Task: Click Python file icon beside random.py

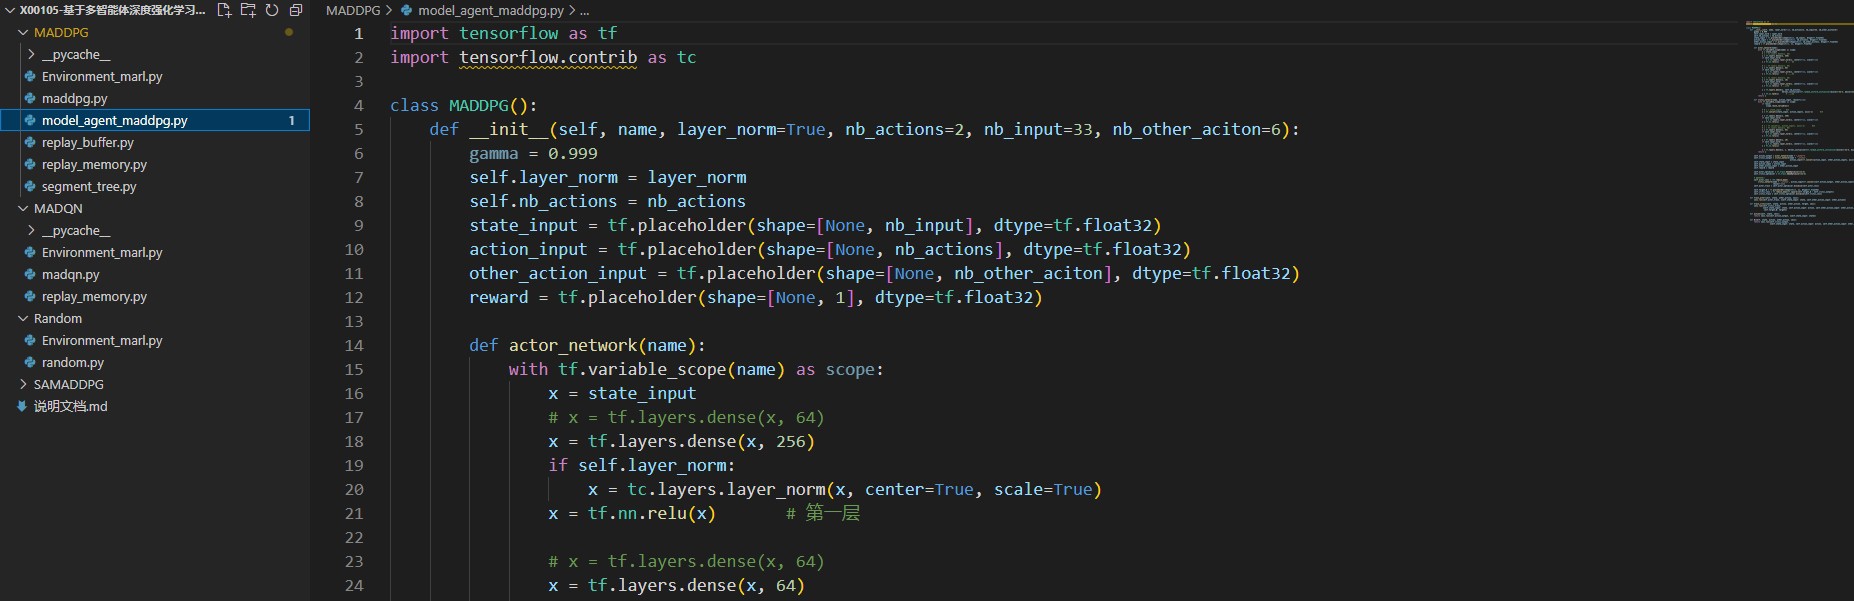Action: [30, 363]
